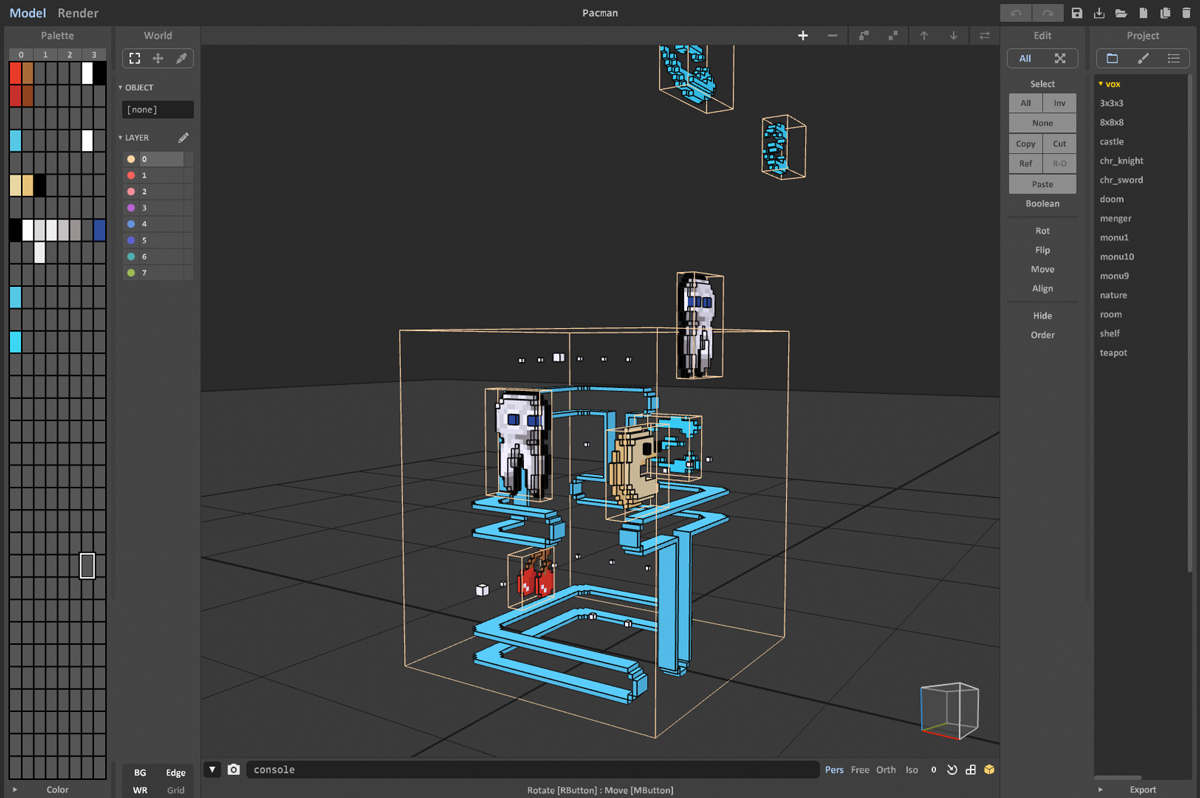
Task: Select the World box select tool
Action: pyautogui.click(x=134, y=58)
